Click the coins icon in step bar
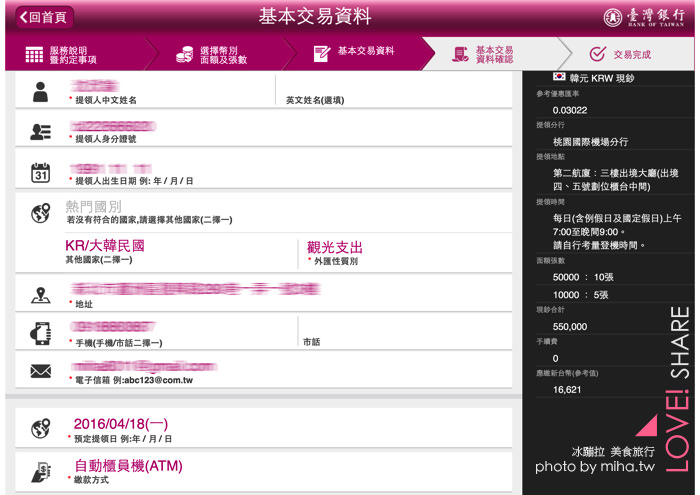This screenshot has width=700, height=495. coord(184,54)
